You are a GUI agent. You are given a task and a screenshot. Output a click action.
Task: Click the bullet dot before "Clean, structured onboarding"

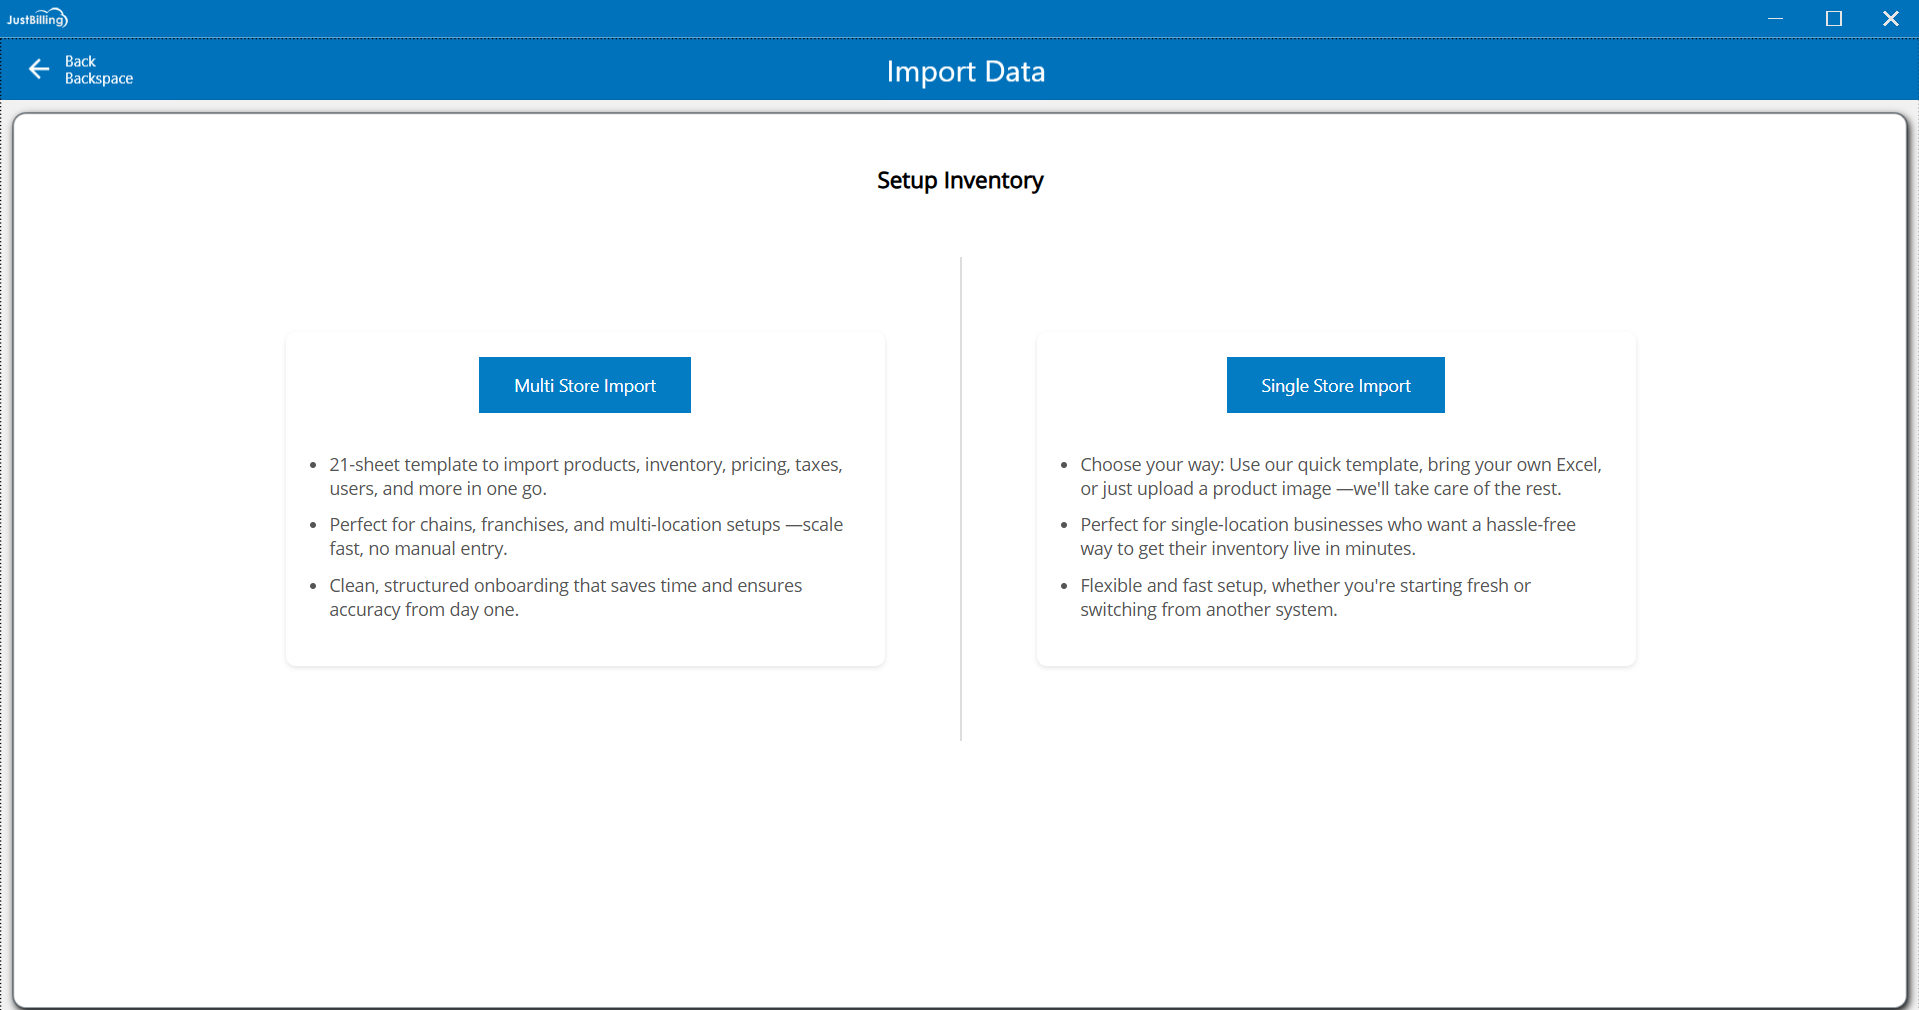313,586
